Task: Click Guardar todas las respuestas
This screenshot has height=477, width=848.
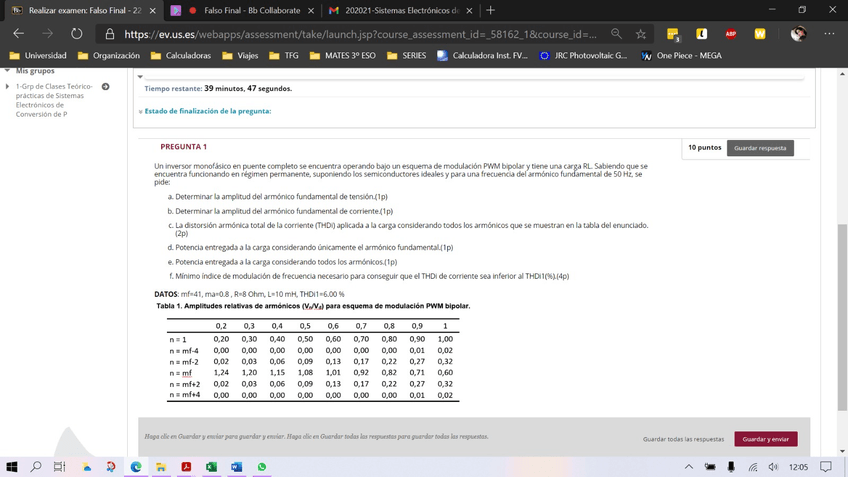Action: [683, 439]
